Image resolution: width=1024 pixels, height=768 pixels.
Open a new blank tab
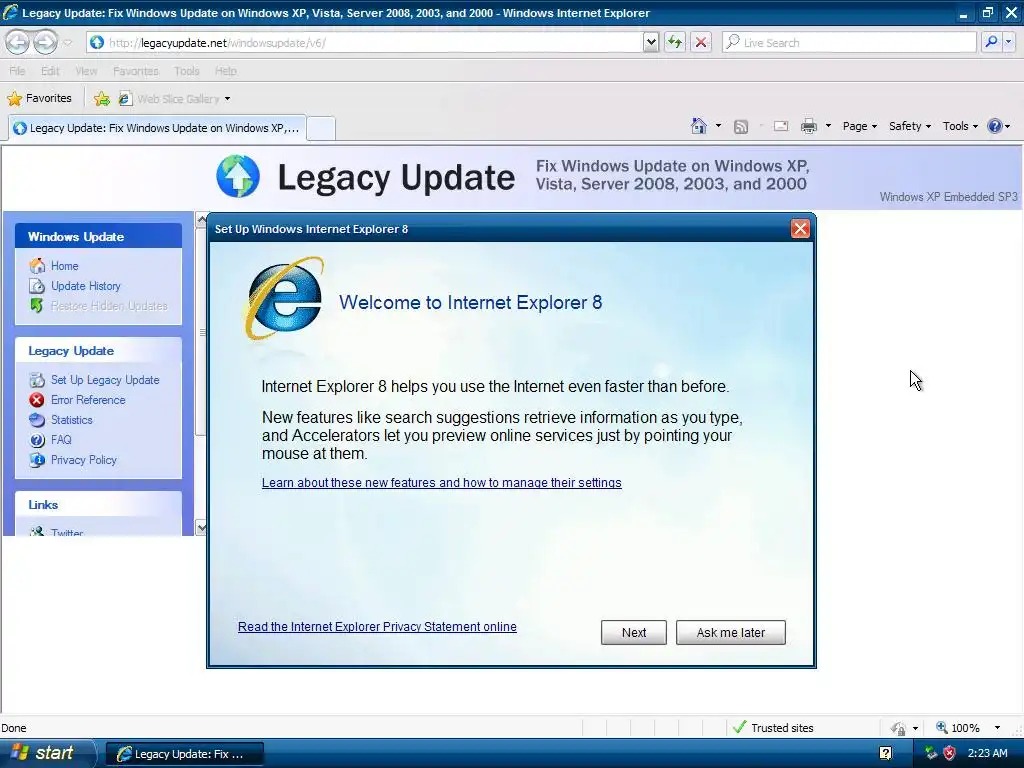(x=321, y=128)
